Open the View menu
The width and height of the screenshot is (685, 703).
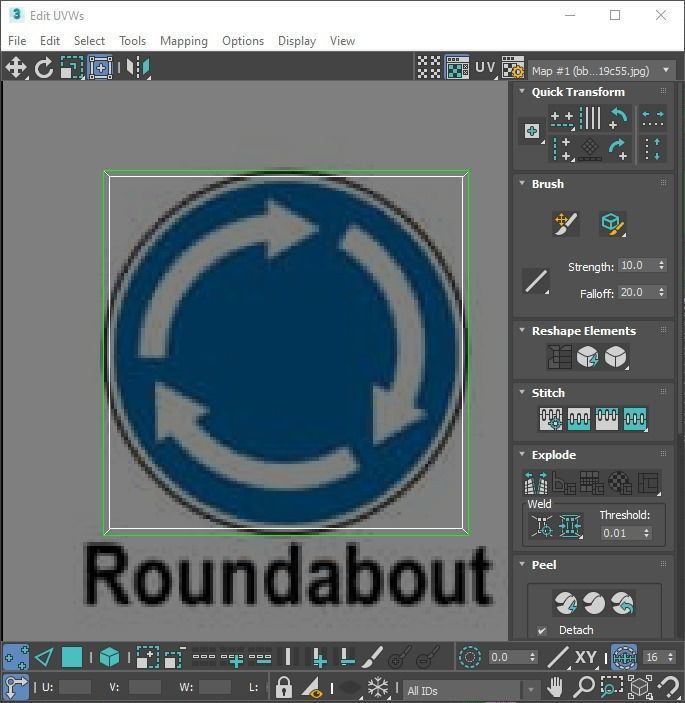coord(342,41)
